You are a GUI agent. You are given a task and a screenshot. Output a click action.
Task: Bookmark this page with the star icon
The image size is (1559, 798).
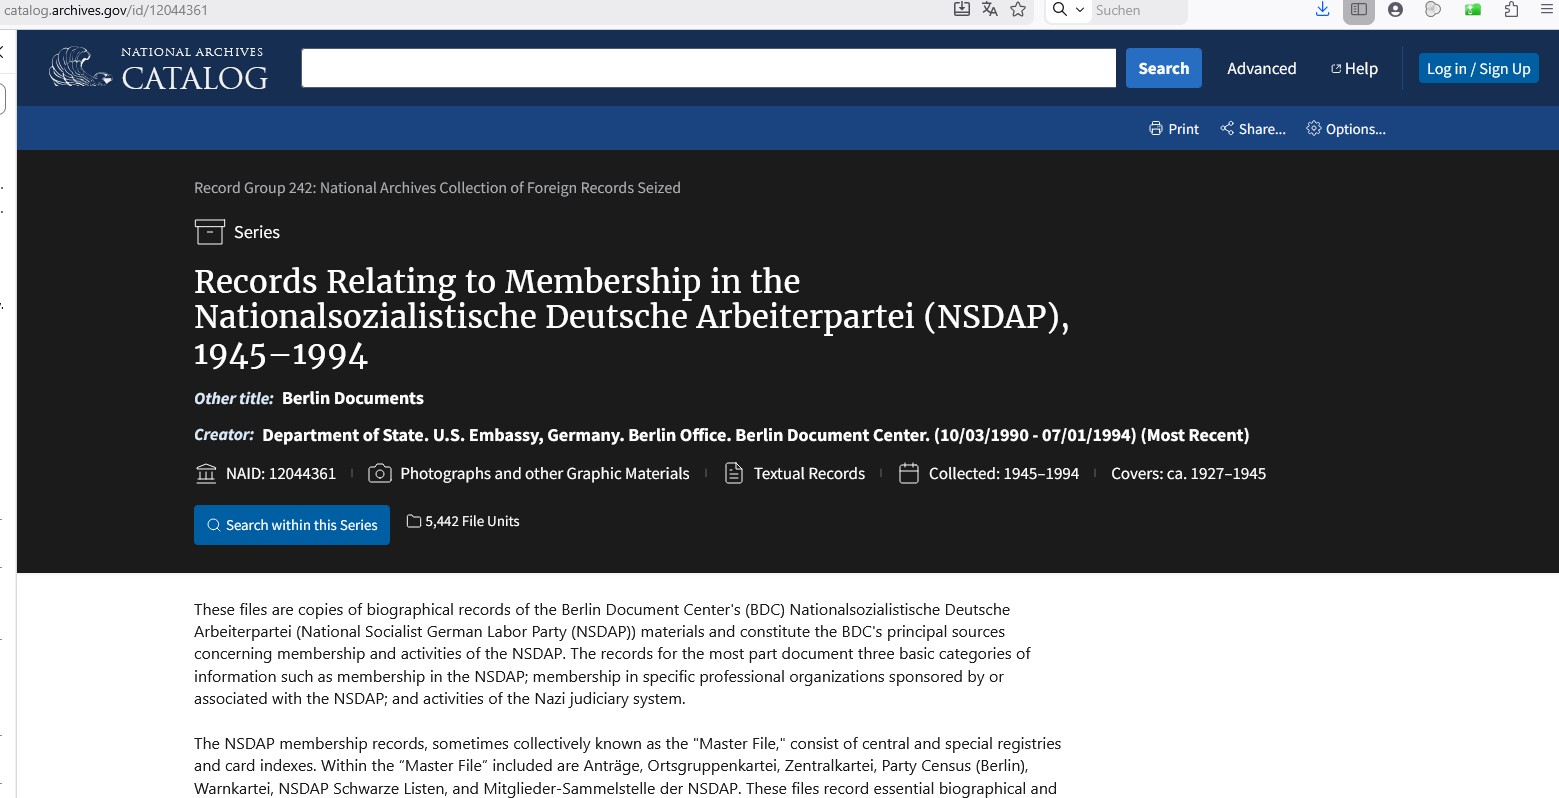pyautogui.click(x=1018, y=10)
